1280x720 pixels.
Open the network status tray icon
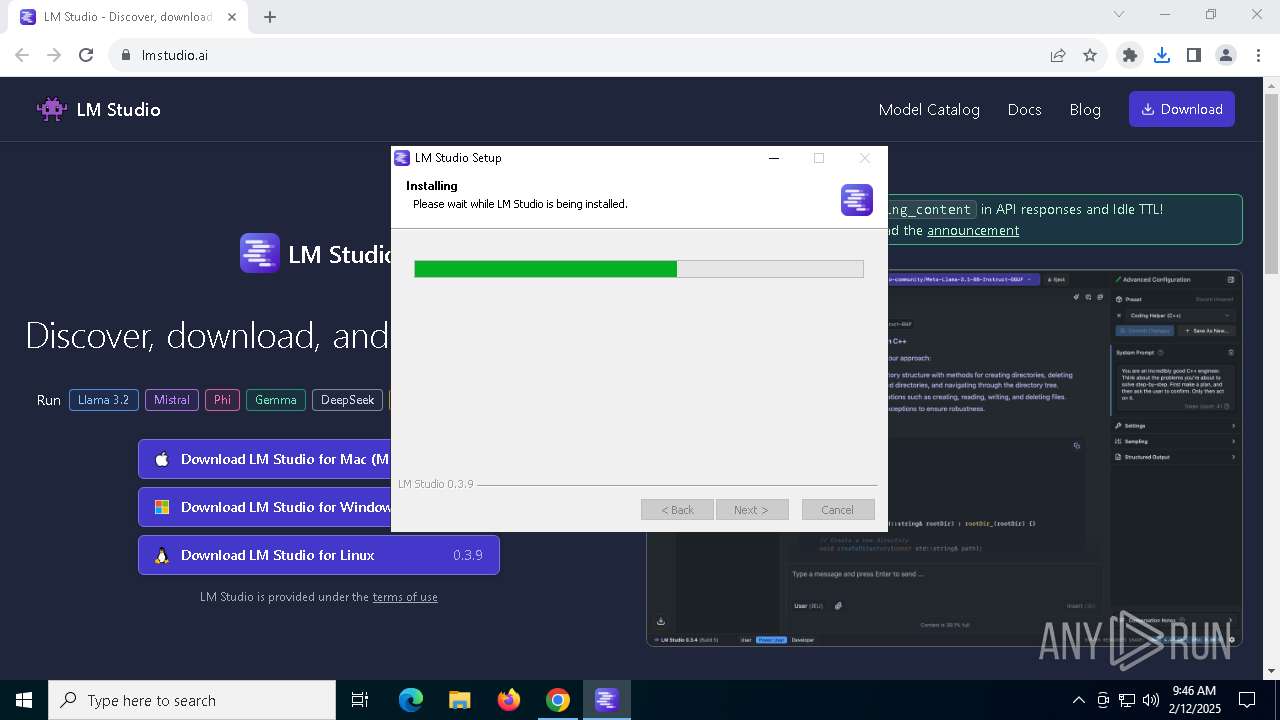[x=1127, y=700]
